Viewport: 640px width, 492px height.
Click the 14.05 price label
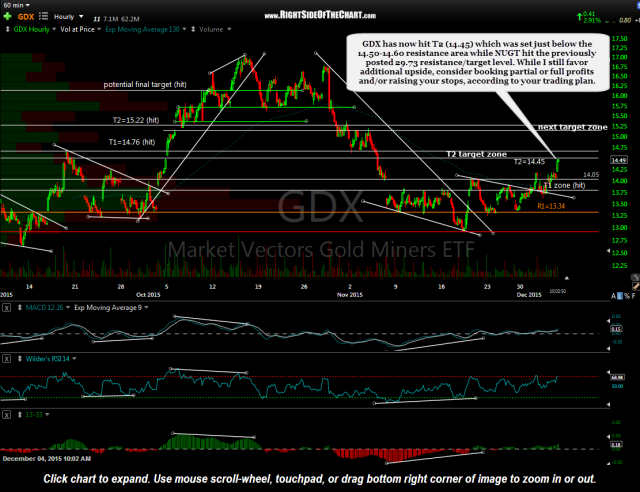click(591, 175)
